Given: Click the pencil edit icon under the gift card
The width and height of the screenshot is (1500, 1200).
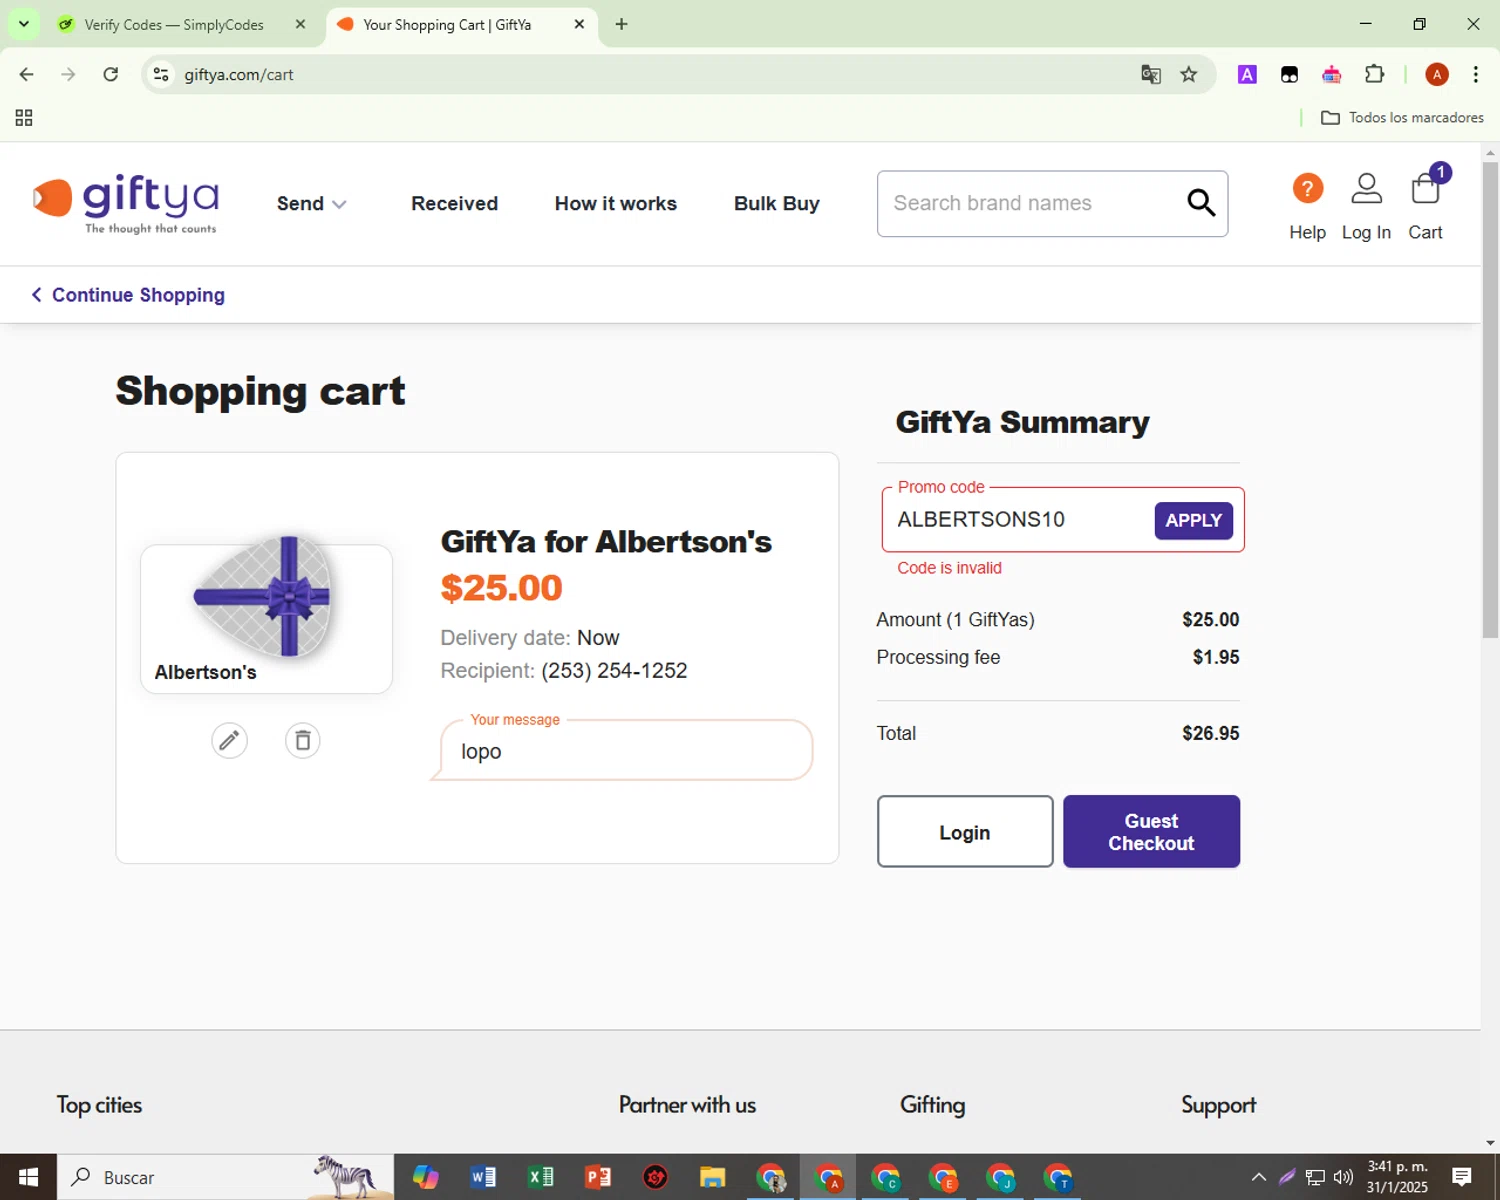Looking at the screenshot, I should [x=229, y=740].
